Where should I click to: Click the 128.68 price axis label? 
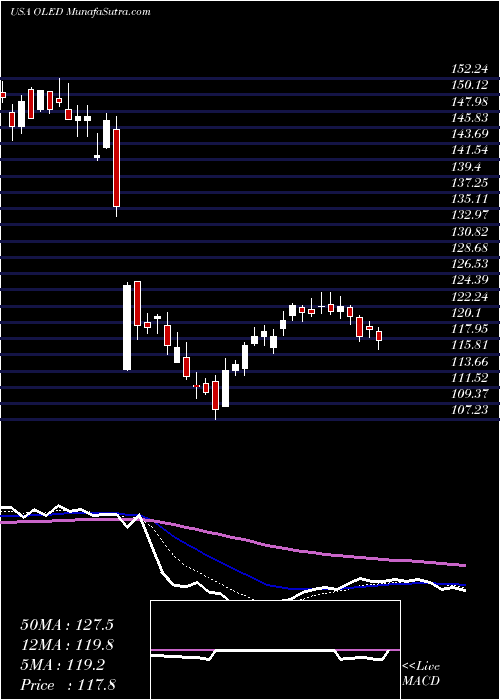pos(470,247)
